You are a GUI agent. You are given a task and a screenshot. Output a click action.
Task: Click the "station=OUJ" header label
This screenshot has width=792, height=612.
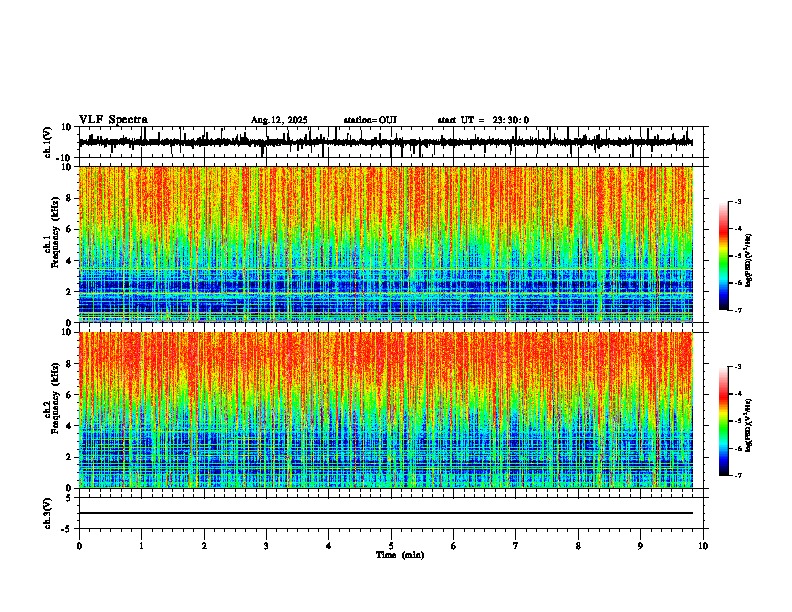tap(370, 120)
